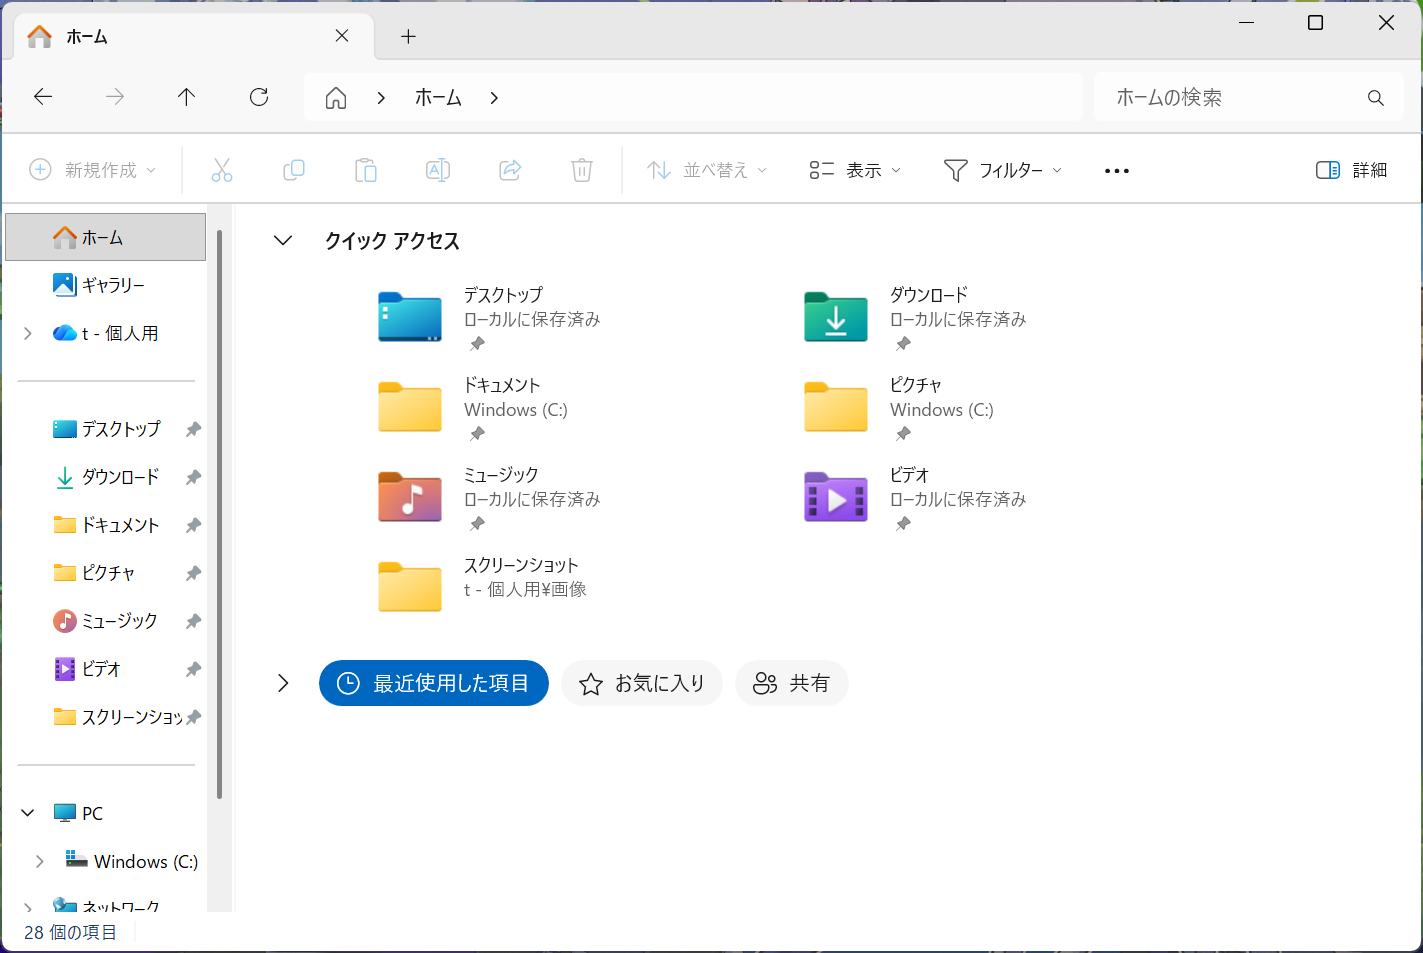Open the フィルター filter menu

1003,171
